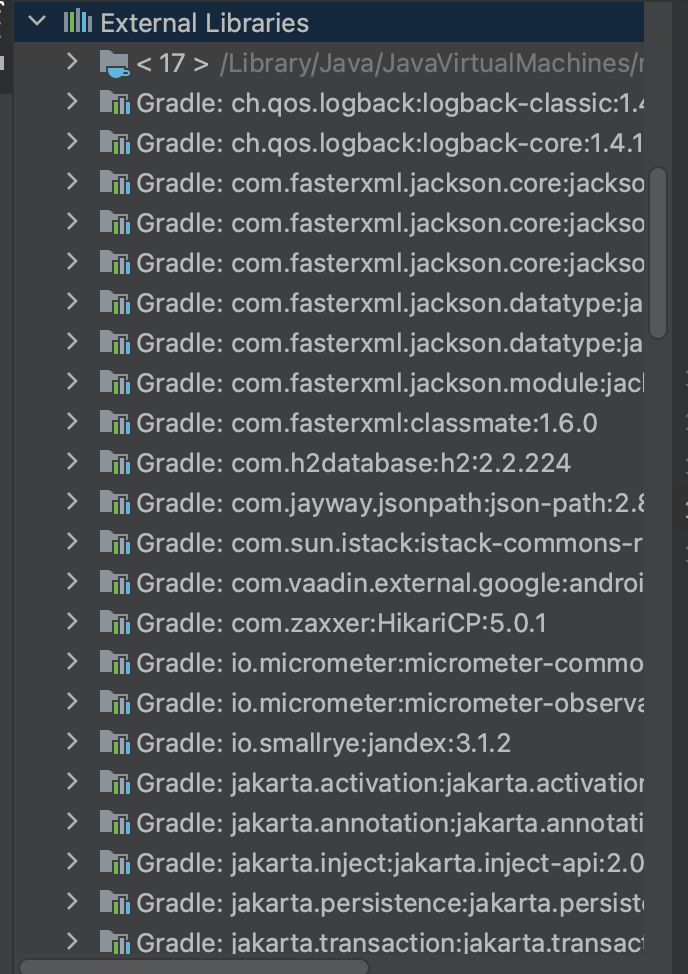Viewport: 688px width, 974px height.
Task: Click the library icon for jakarta.annotation
Action: pyautogui.click(x=115, y=822)
